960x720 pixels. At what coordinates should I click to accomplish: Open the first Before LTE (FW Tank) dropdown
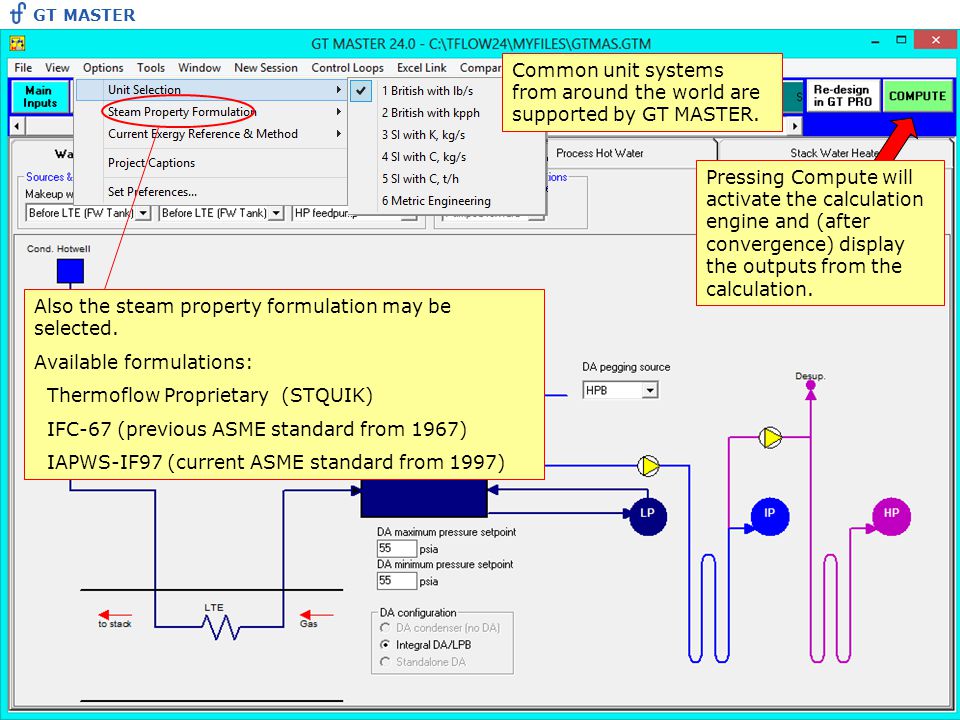coord(143,212)
